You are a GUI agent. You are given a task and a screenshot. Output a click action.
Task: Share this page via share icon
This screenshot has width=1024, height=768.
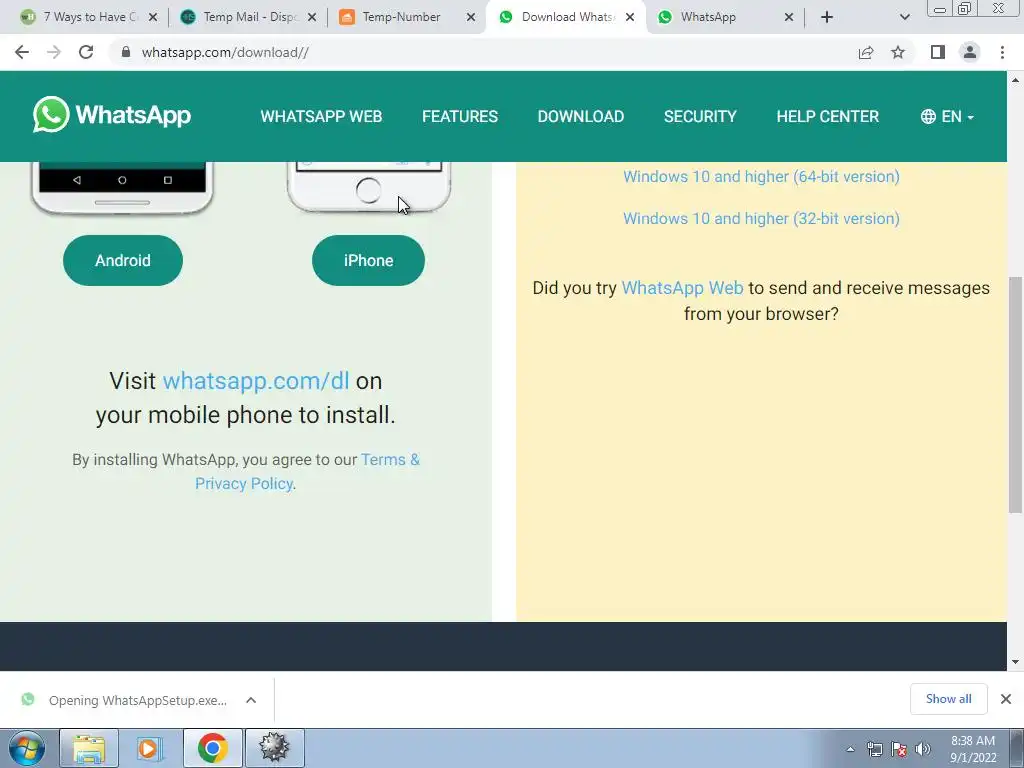coord(866,52)
